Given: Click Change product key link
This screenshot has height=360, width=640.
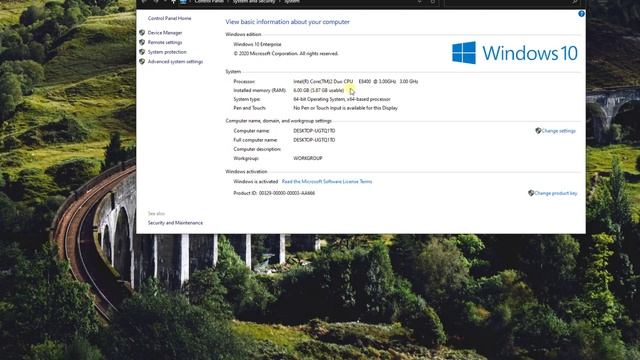Looking at the screenshot, I should coord(556,193).
